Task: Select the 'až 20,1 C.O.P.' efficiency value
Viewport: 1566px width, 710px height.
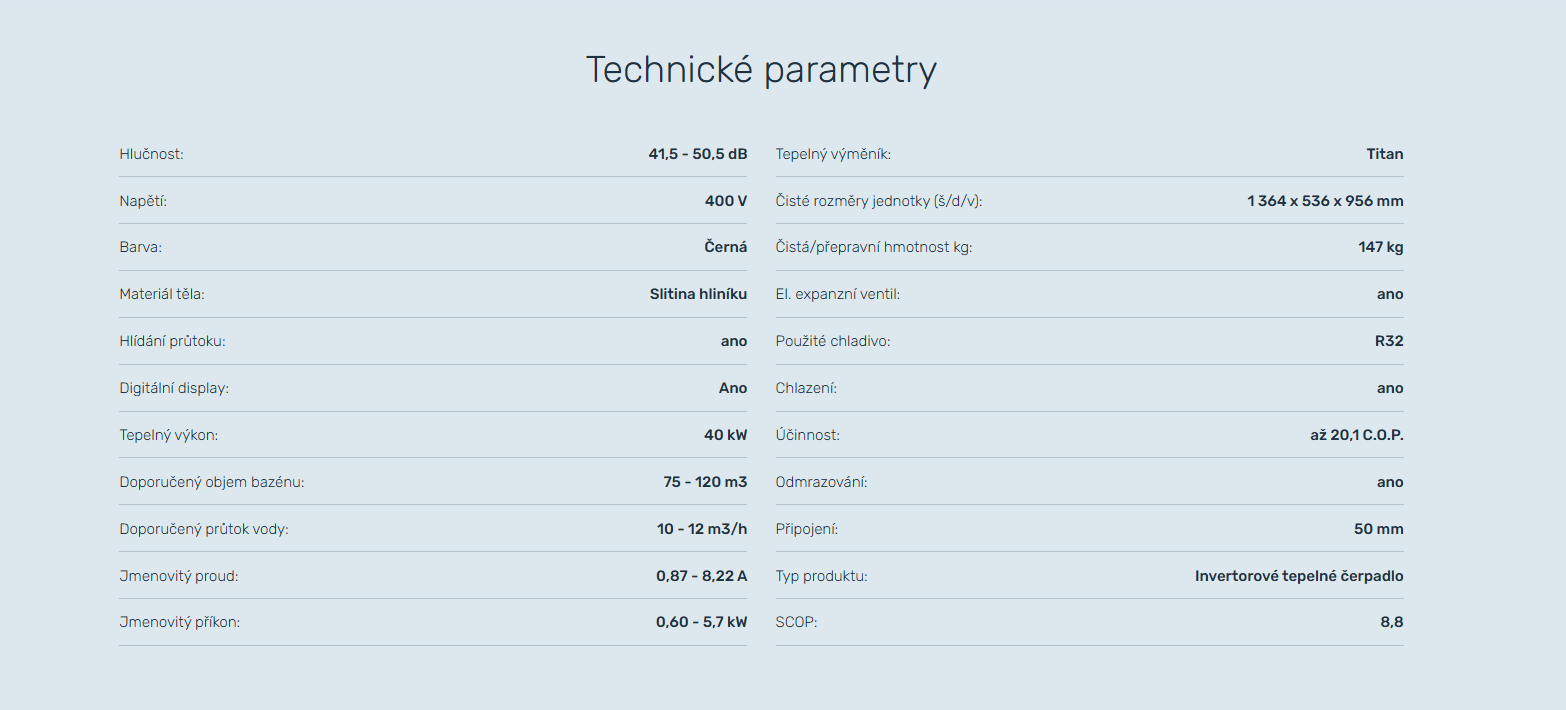Action: click(1349, 435)
